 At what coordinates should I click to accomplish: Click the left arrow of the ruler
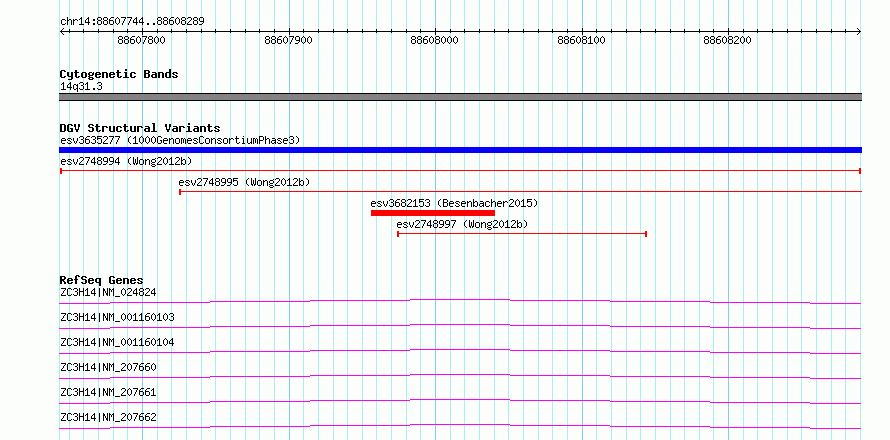[x=62, y=31]
